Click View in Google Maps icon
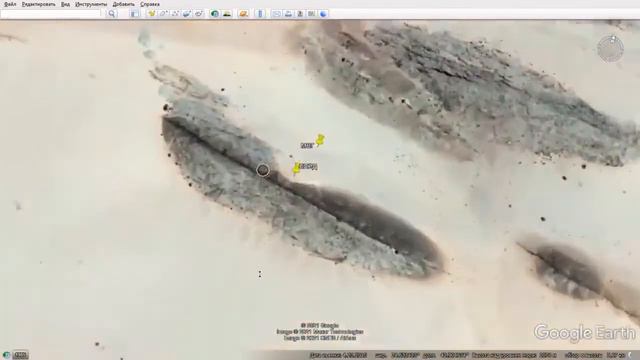640x360 pixels. point(311,13)
